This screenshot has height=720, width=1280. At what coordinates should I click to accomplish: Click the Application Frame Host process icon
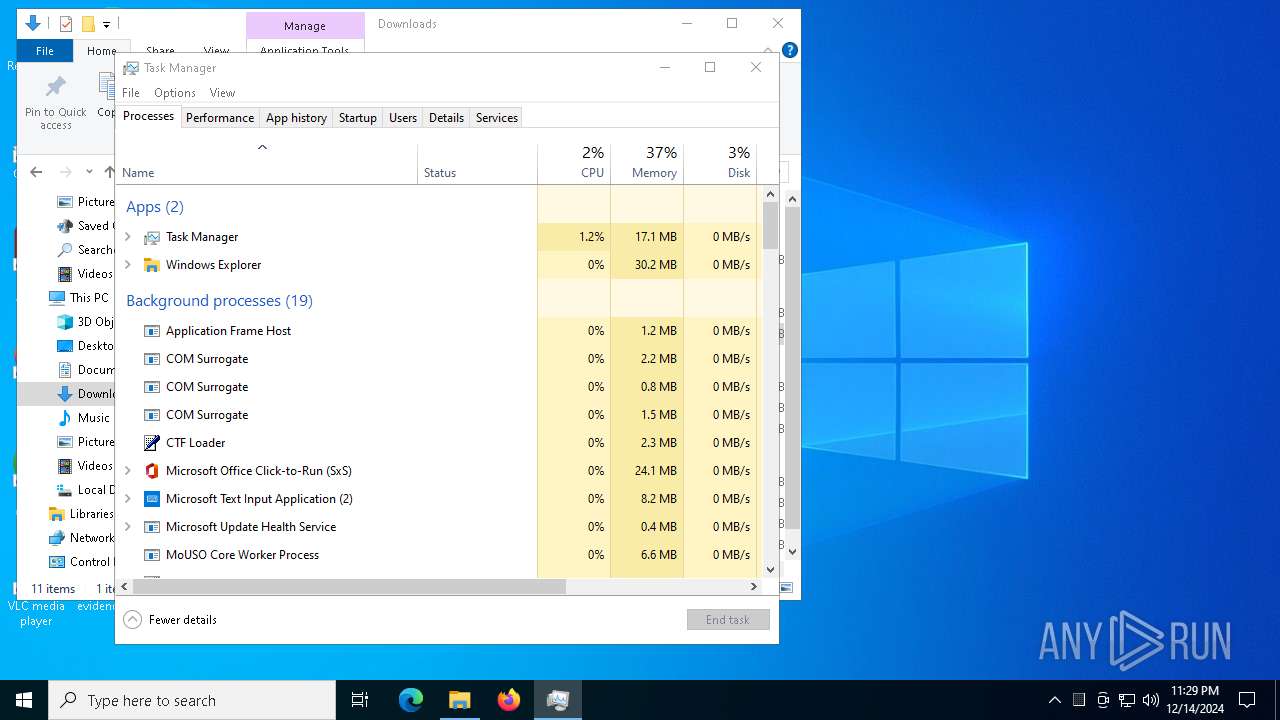(152, 331)
